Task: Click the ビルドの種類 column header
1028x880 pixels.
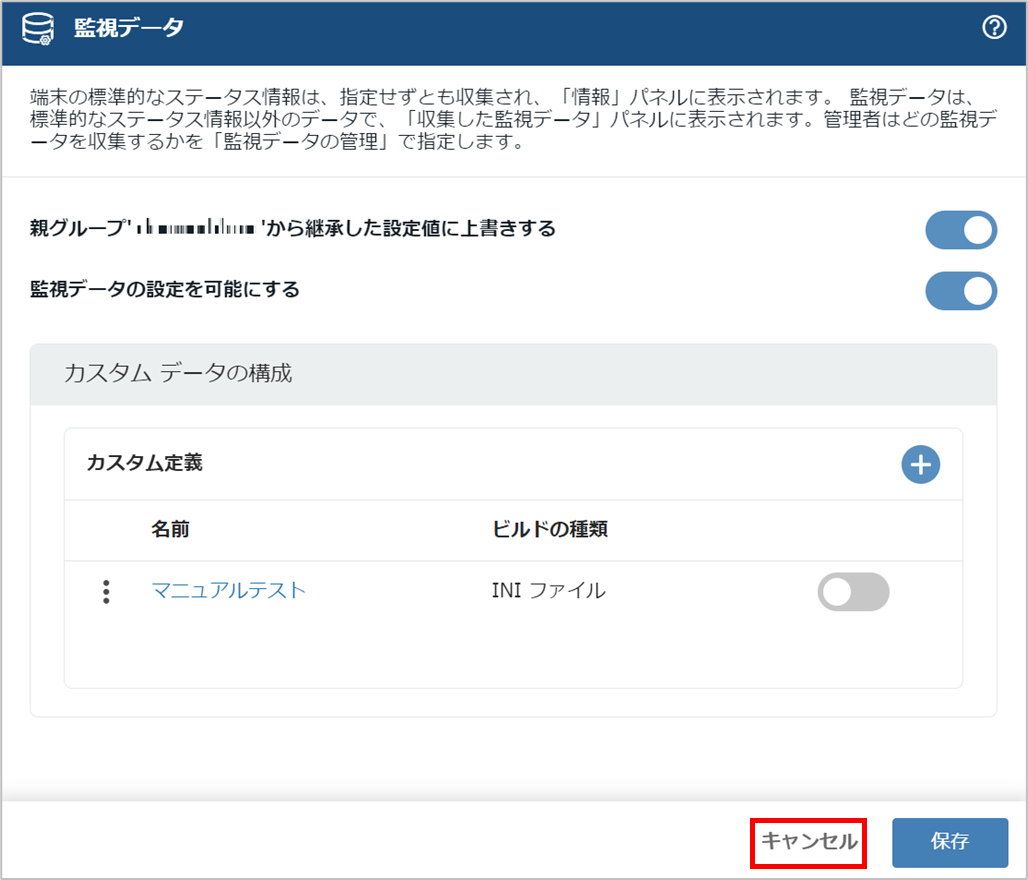Action: tap(549, 529)
